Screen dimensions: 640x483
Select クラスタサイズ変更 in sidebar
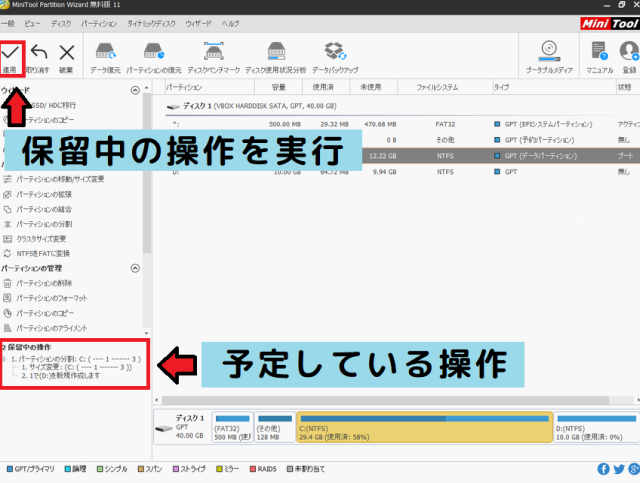coord(35,239)
